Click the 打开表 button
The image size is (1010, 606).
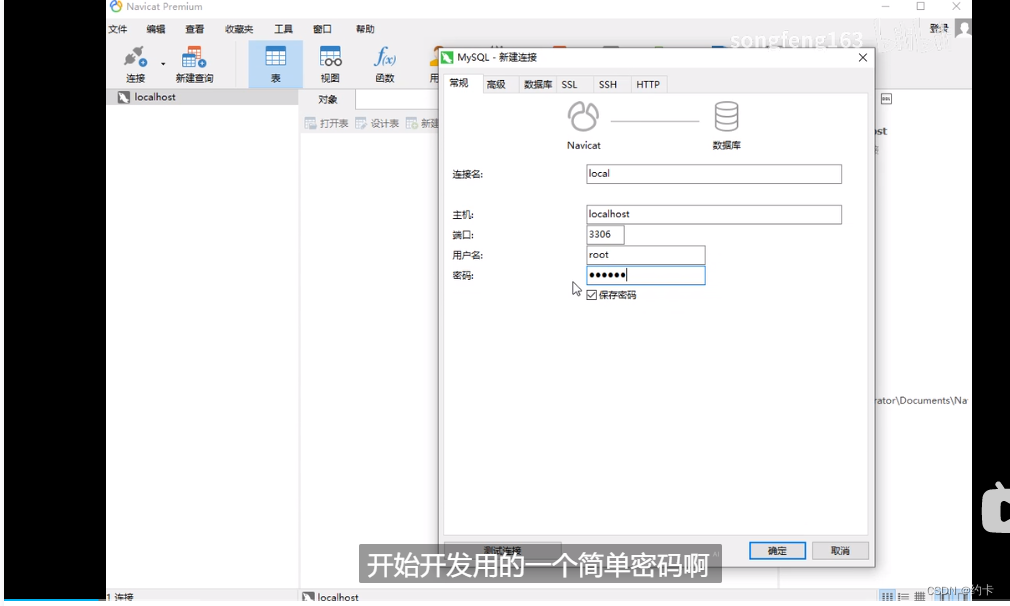(x=327, y=123)
